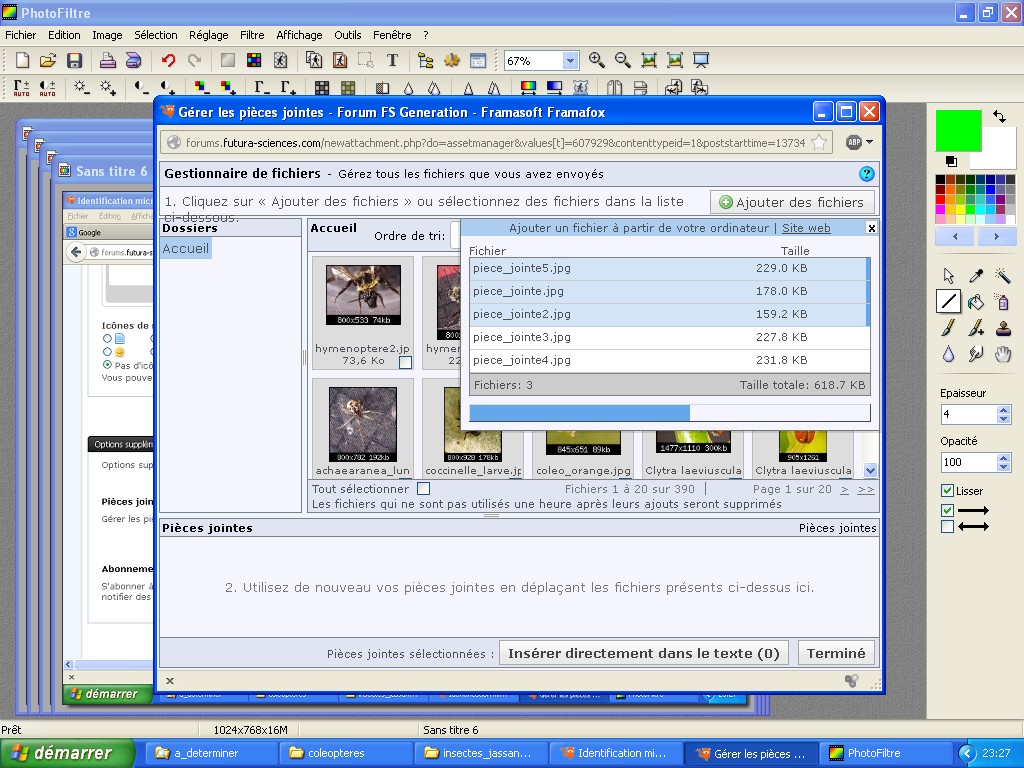Select the Accueil folder in Dossiers

click(x=185, y=248)
